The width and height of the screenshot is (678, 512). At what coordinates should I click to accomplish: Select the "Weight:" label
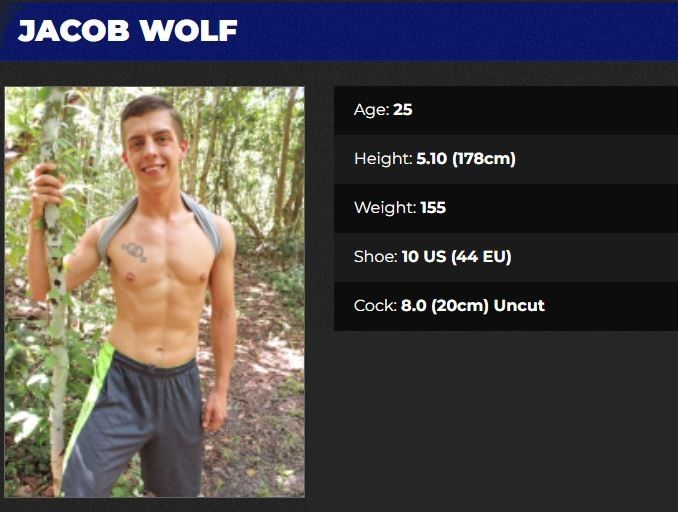(385, 208)
